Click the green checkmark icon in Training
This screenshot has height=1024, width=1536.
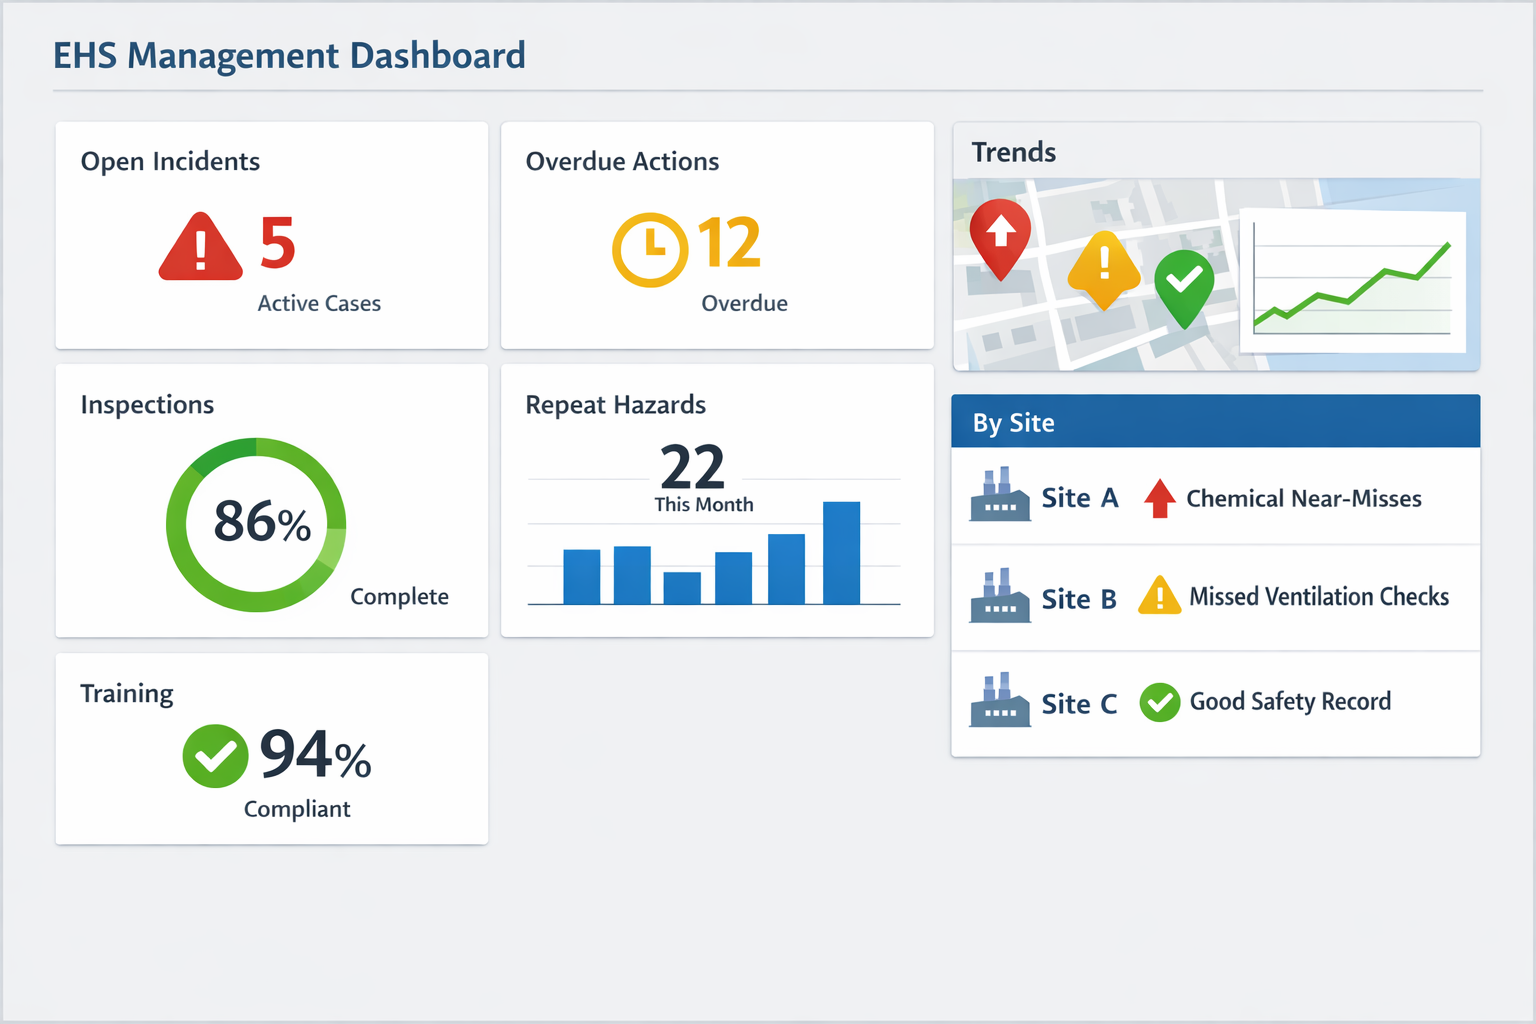click(215, 756)
